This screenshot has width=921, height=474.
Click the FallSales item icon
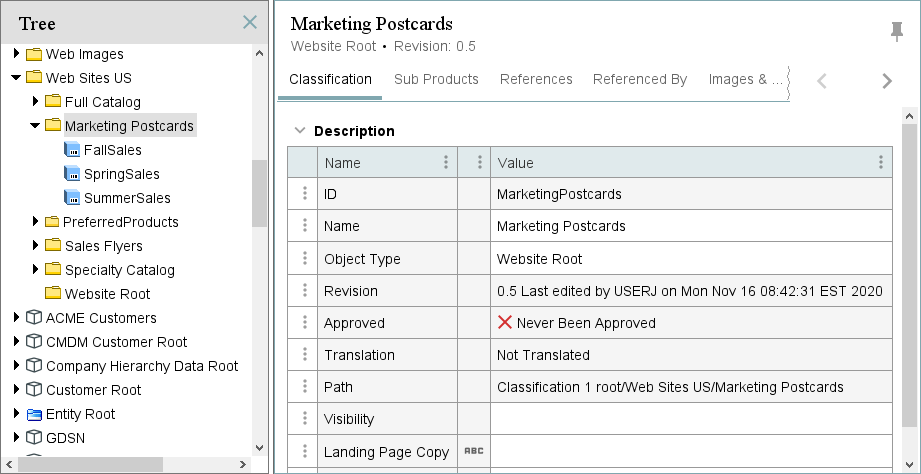pyautogui.click(x=72, y=150)
